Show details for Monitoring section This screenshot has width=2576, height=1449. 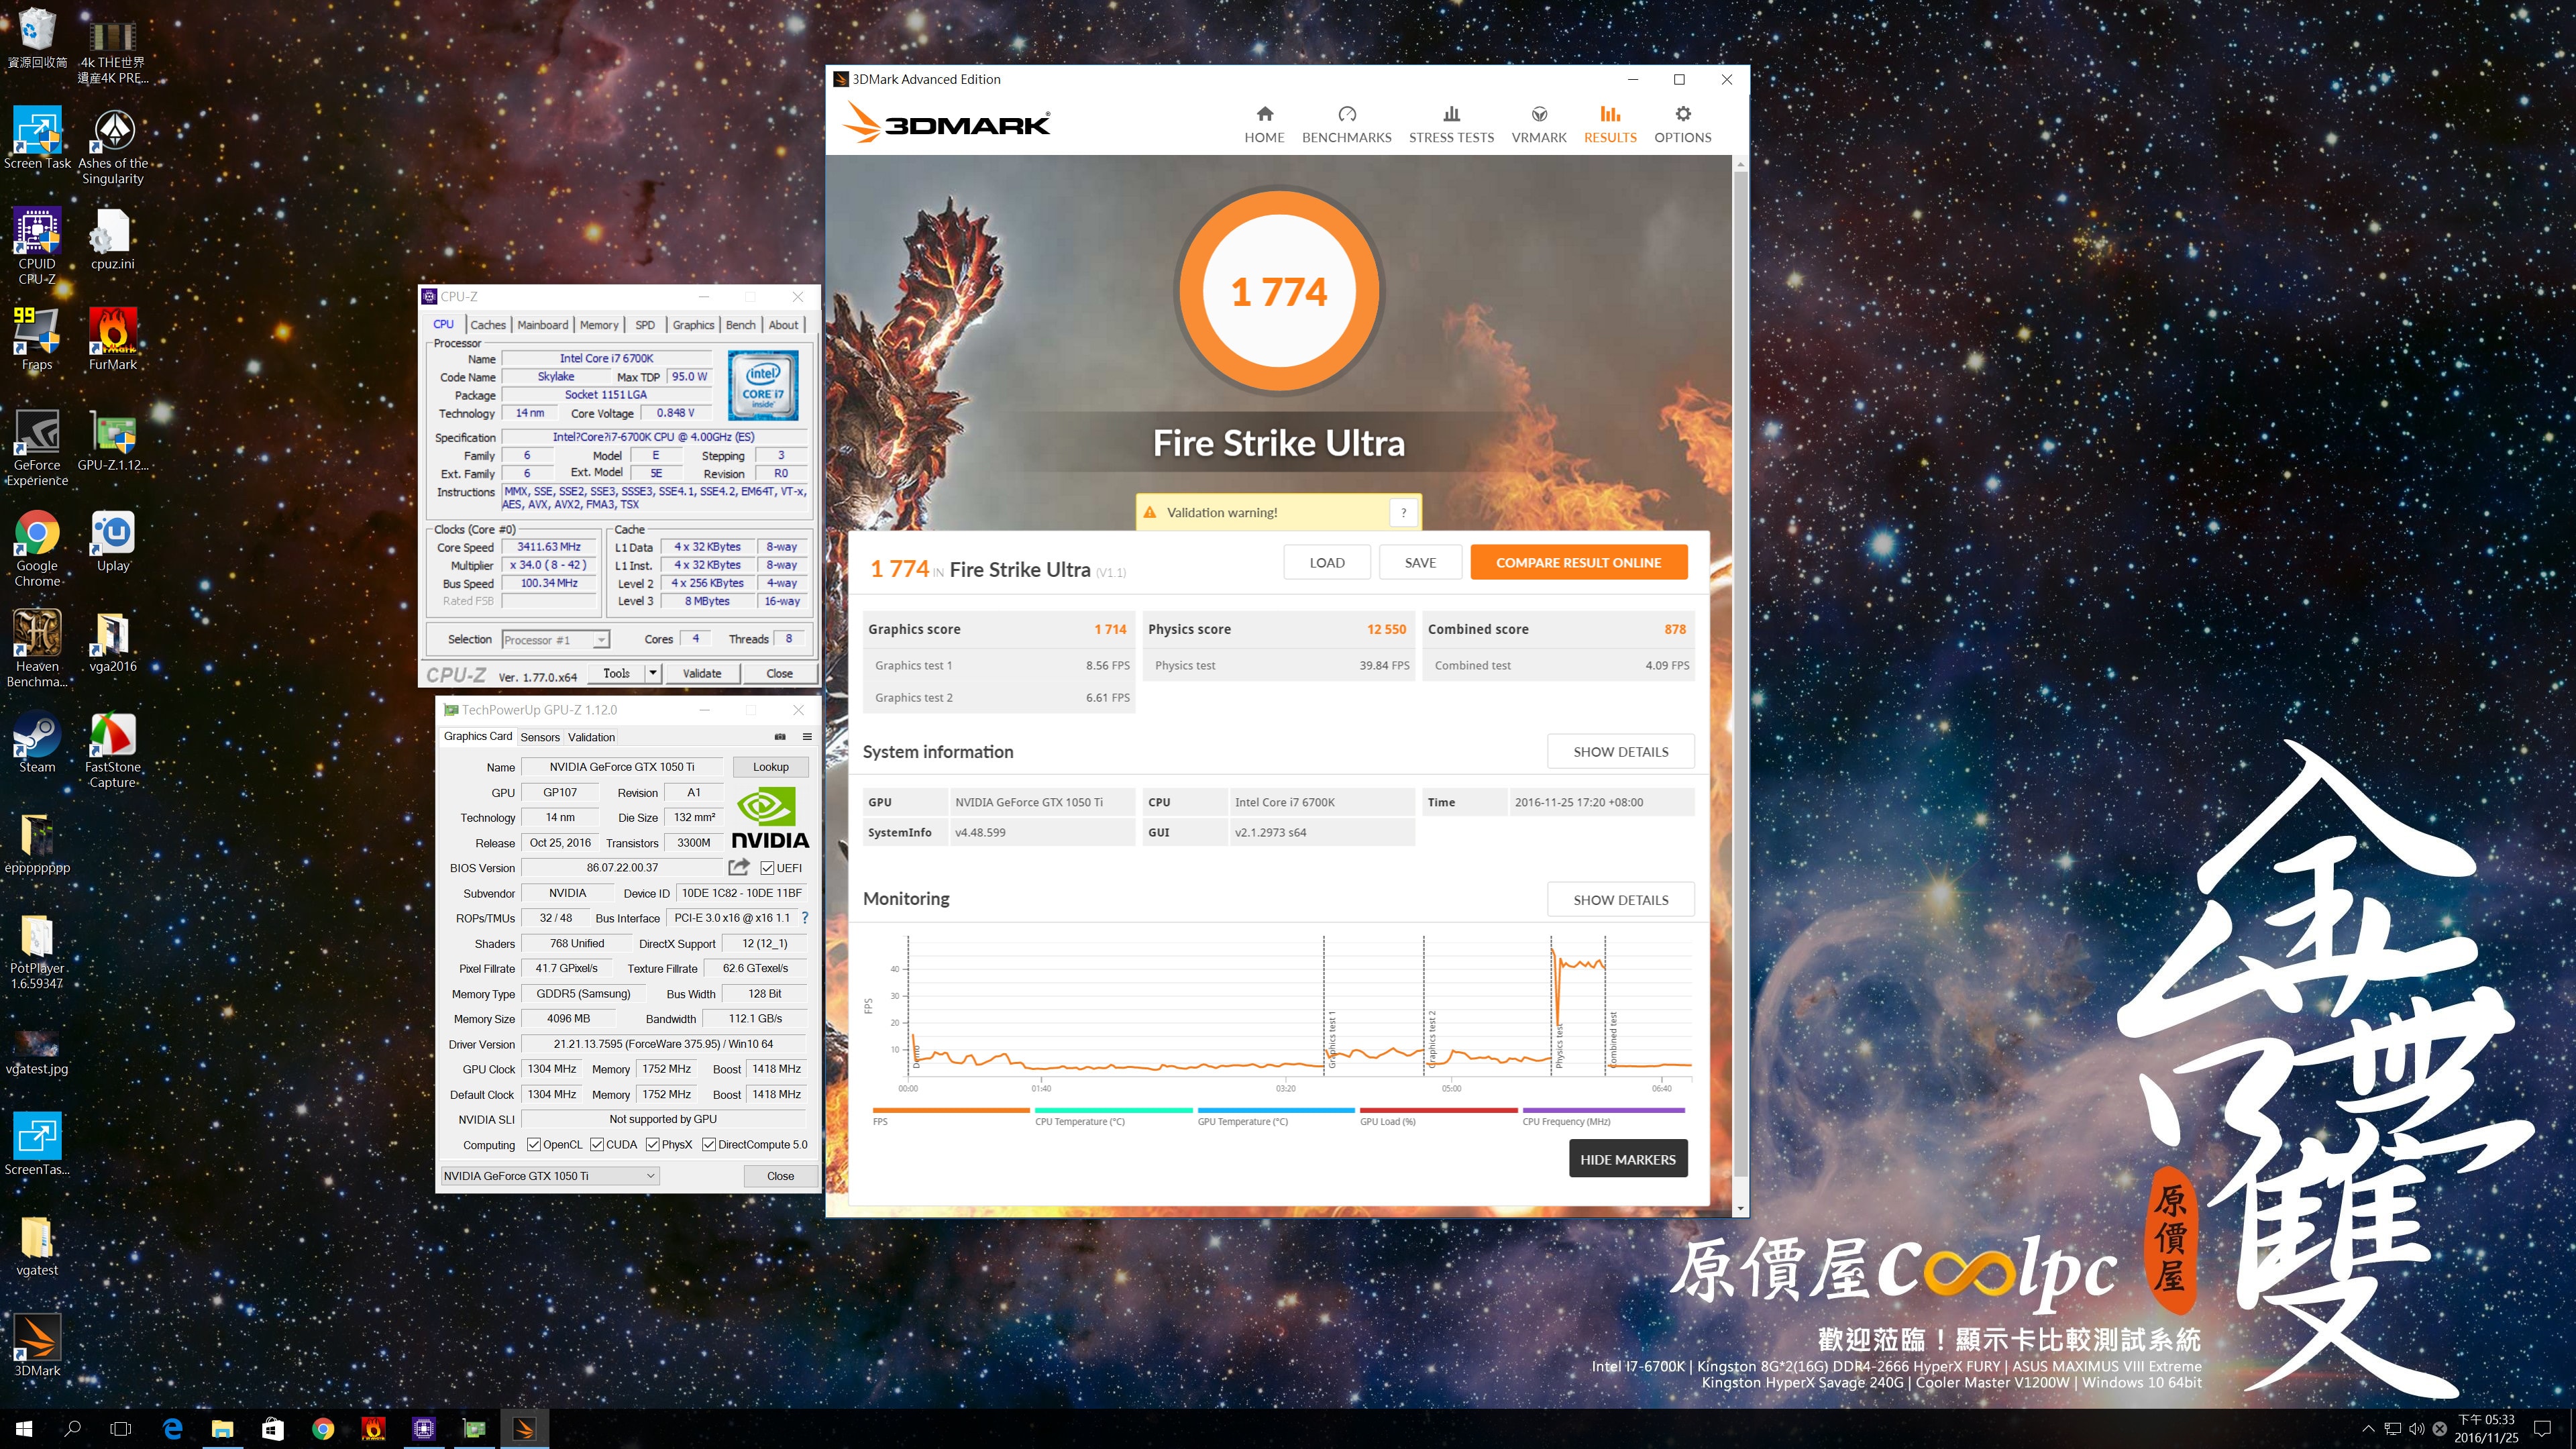[1620, 899]
